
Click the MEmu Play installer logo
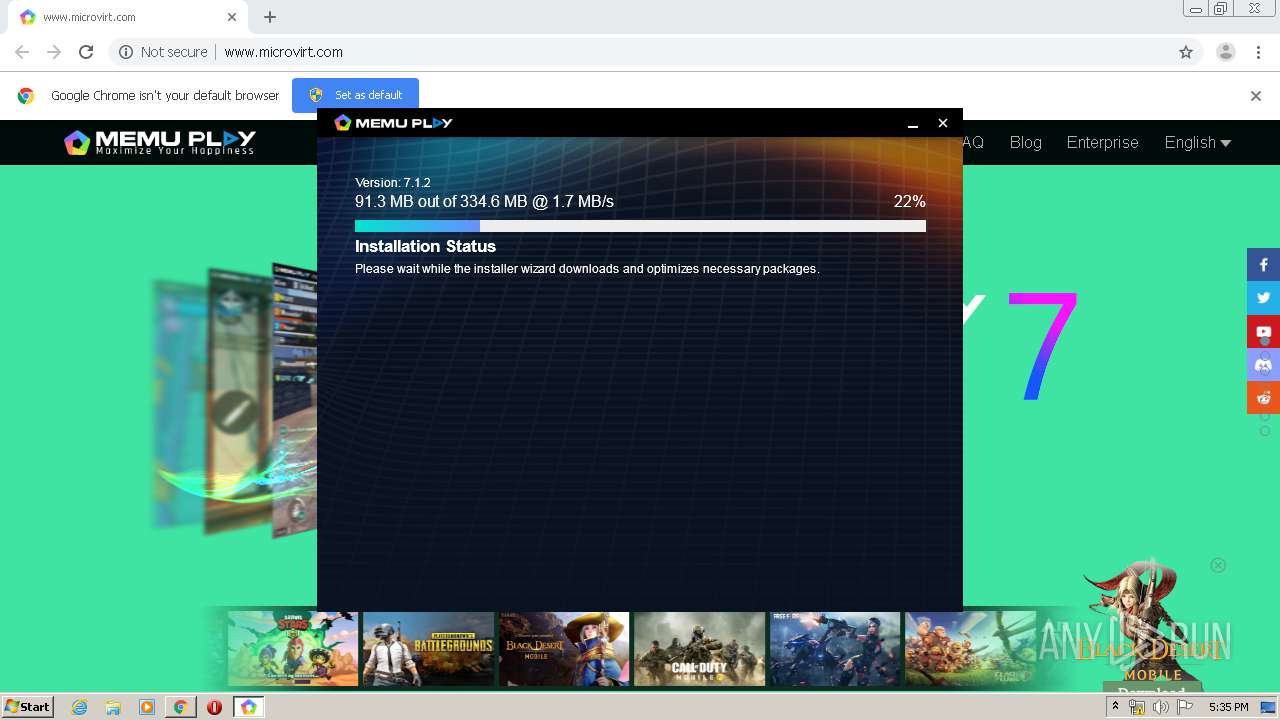click(393, 122)
